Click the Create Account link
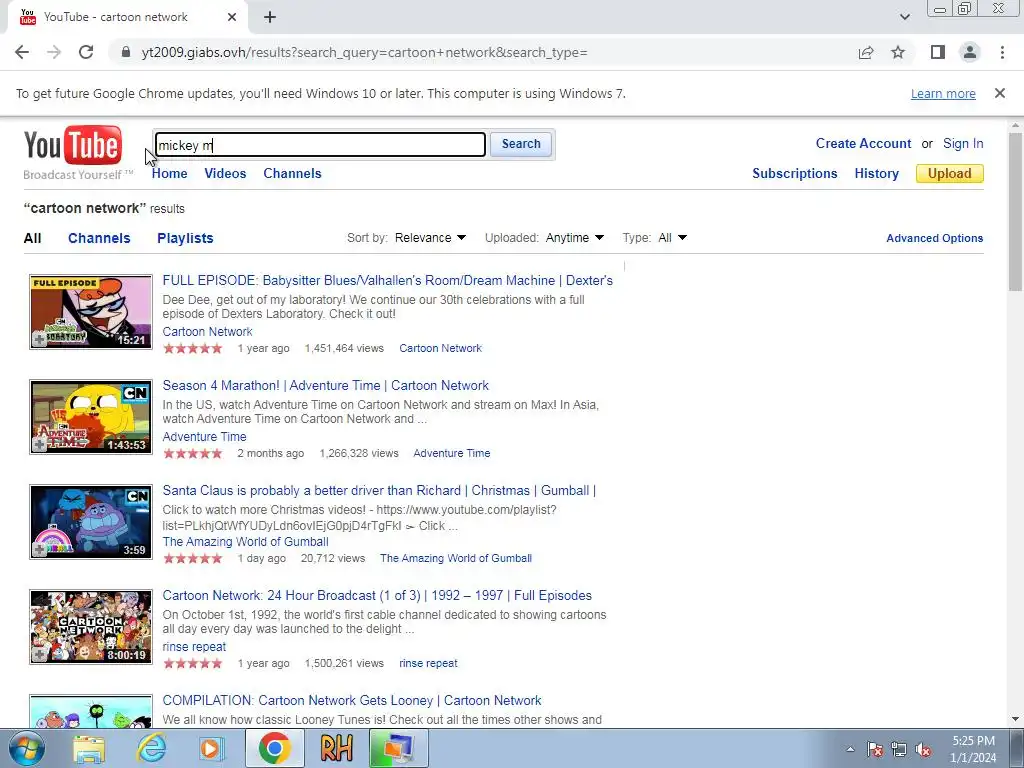The image size is (1024, 768). tap(863, 144)
